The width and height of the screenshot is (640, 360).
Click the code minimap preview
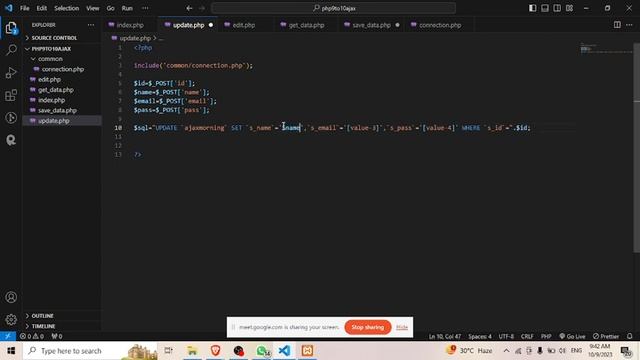(606, 49)
